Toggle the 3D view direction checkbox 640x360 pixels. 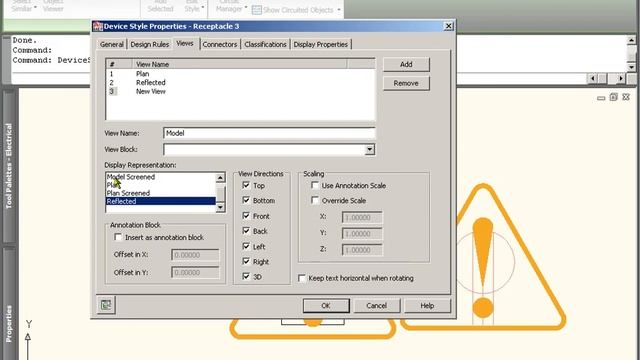pos(246,276)
